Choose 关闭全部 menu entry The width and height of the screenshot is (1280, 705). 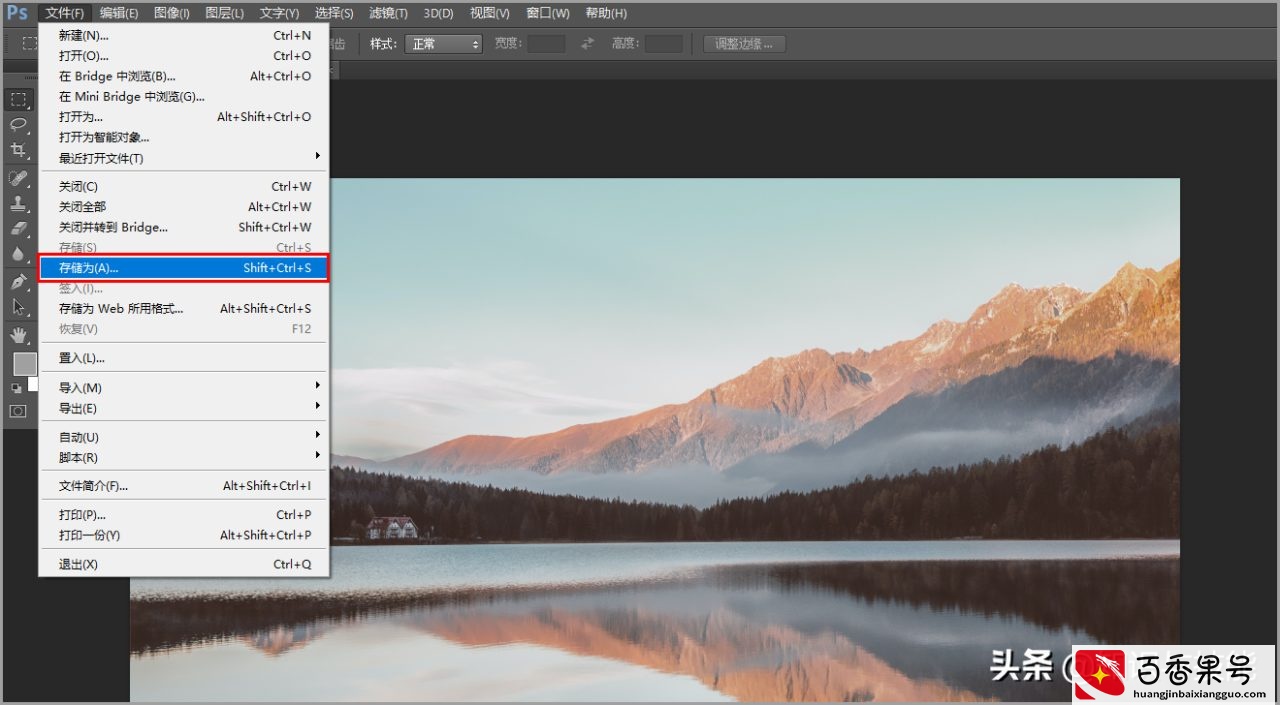point(183,207)
